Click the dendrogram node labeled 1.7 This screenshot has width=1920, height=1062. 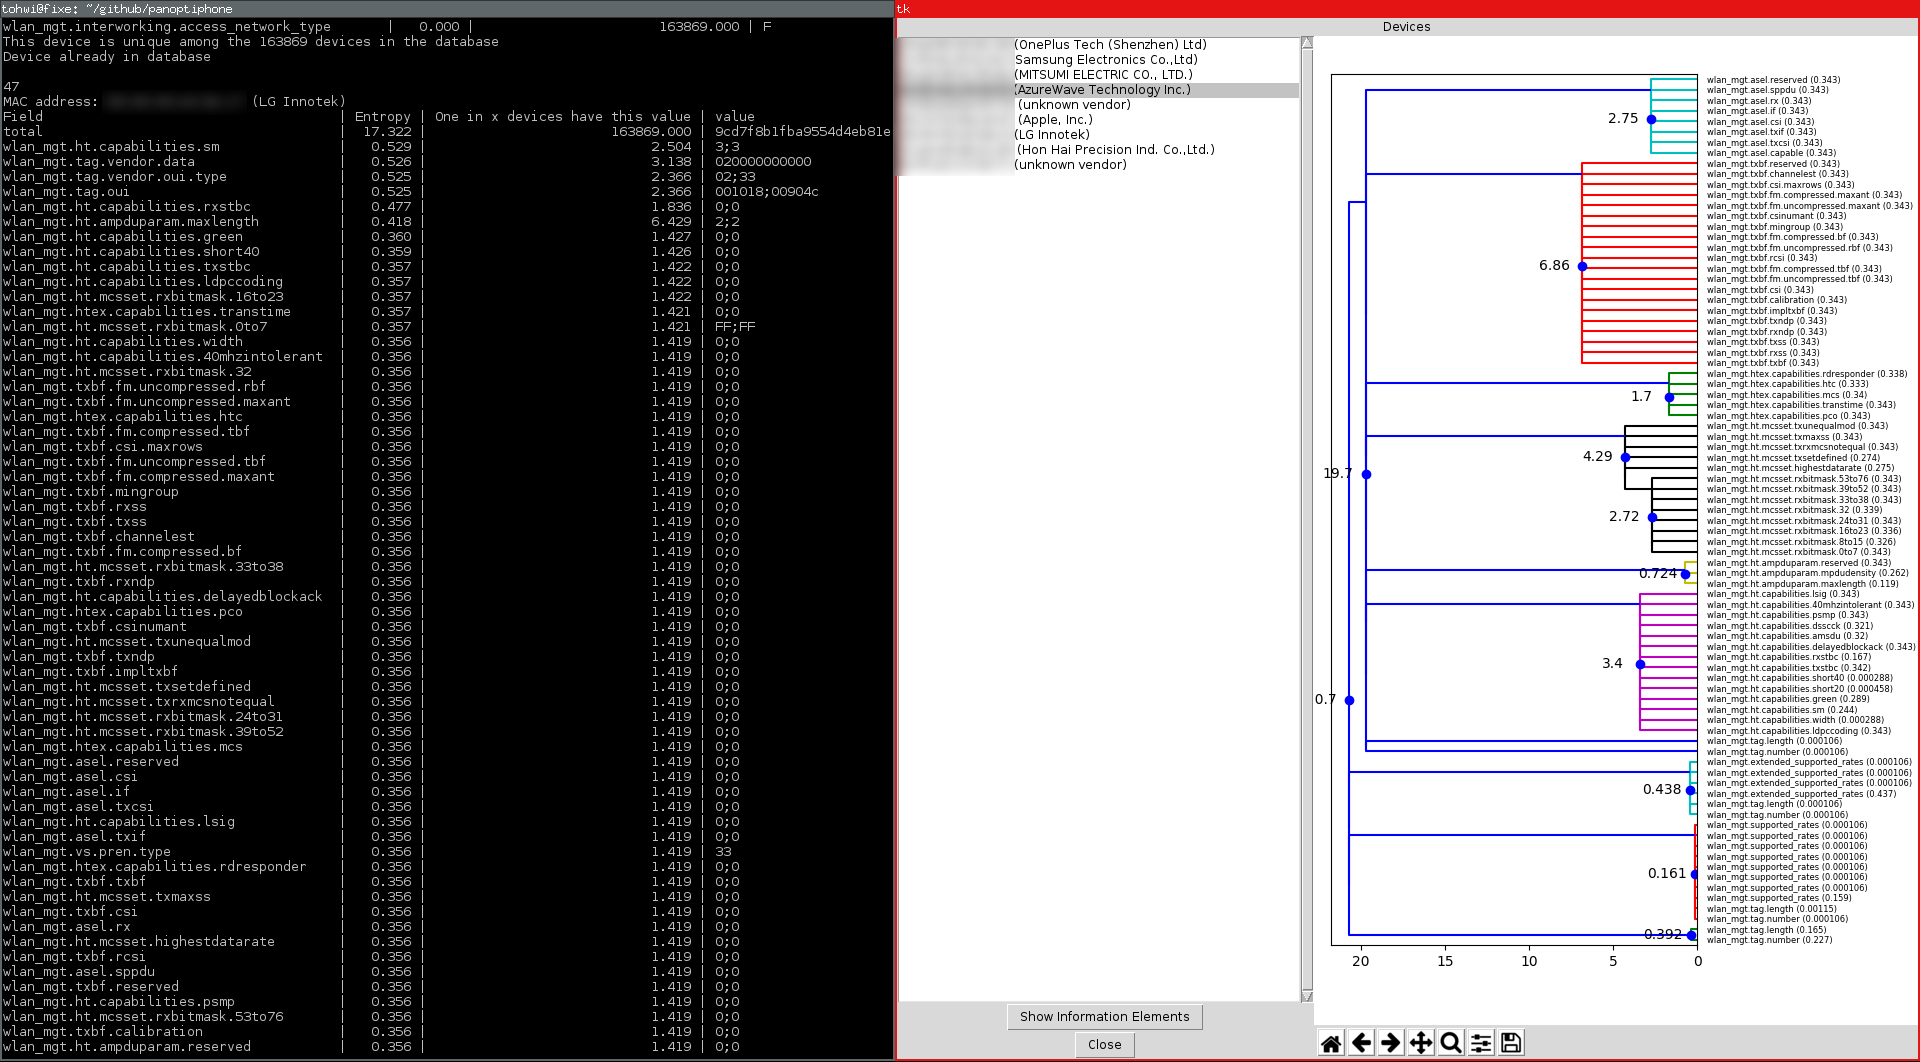(1669, 397)
